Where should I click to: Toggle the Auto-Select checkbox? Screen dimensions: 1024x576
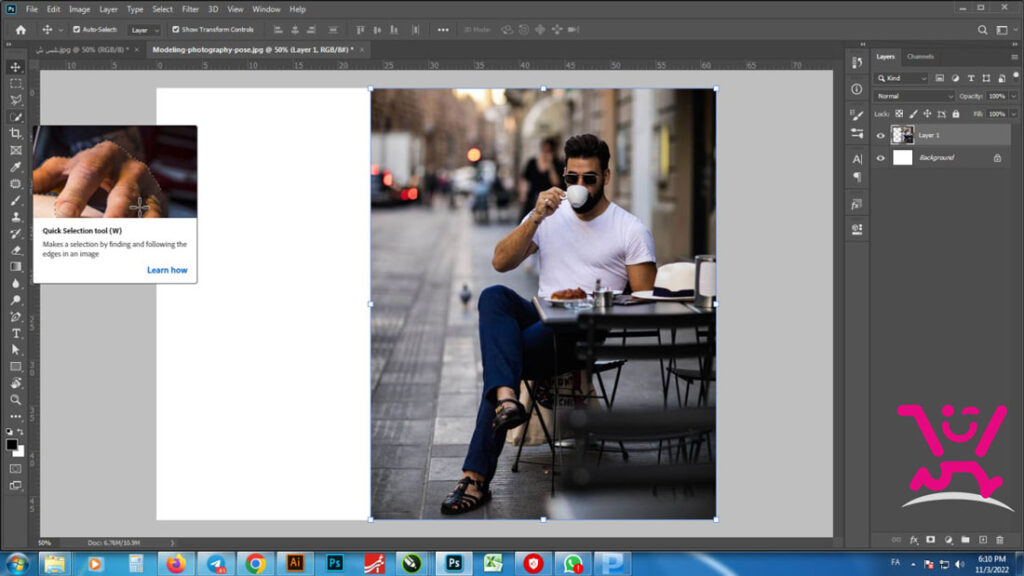(x=76, y=29)
